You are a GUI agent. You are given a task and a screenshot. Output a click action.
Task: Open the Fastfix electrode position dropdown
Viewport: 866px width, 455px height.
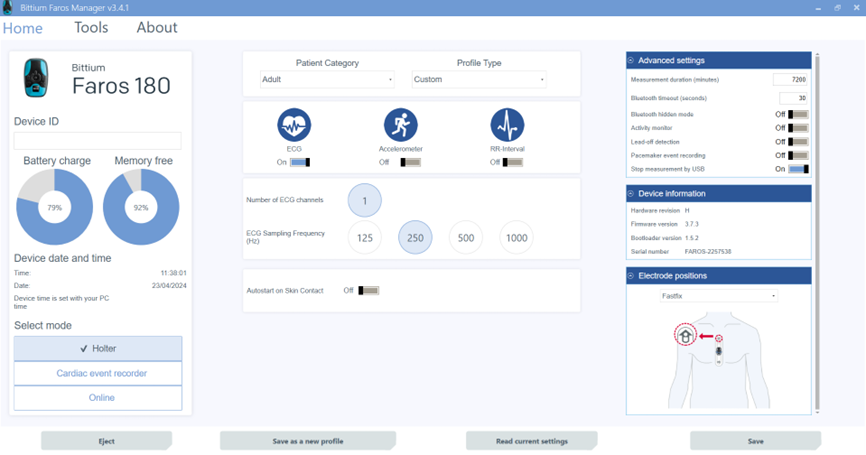click(719, 296)
